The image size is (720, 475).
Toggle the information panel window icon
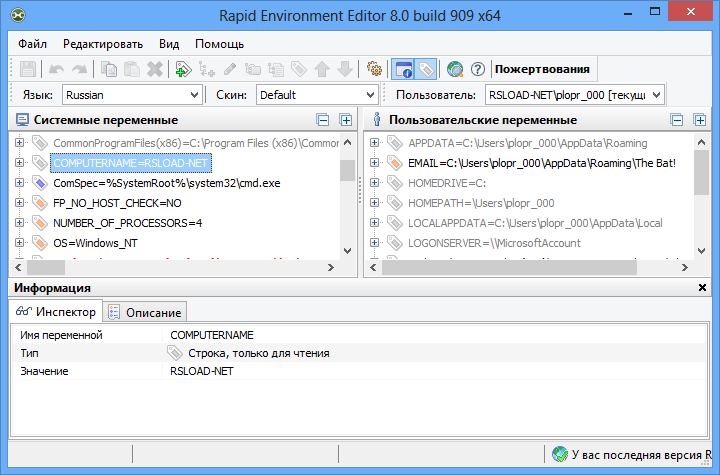point(403,69)
